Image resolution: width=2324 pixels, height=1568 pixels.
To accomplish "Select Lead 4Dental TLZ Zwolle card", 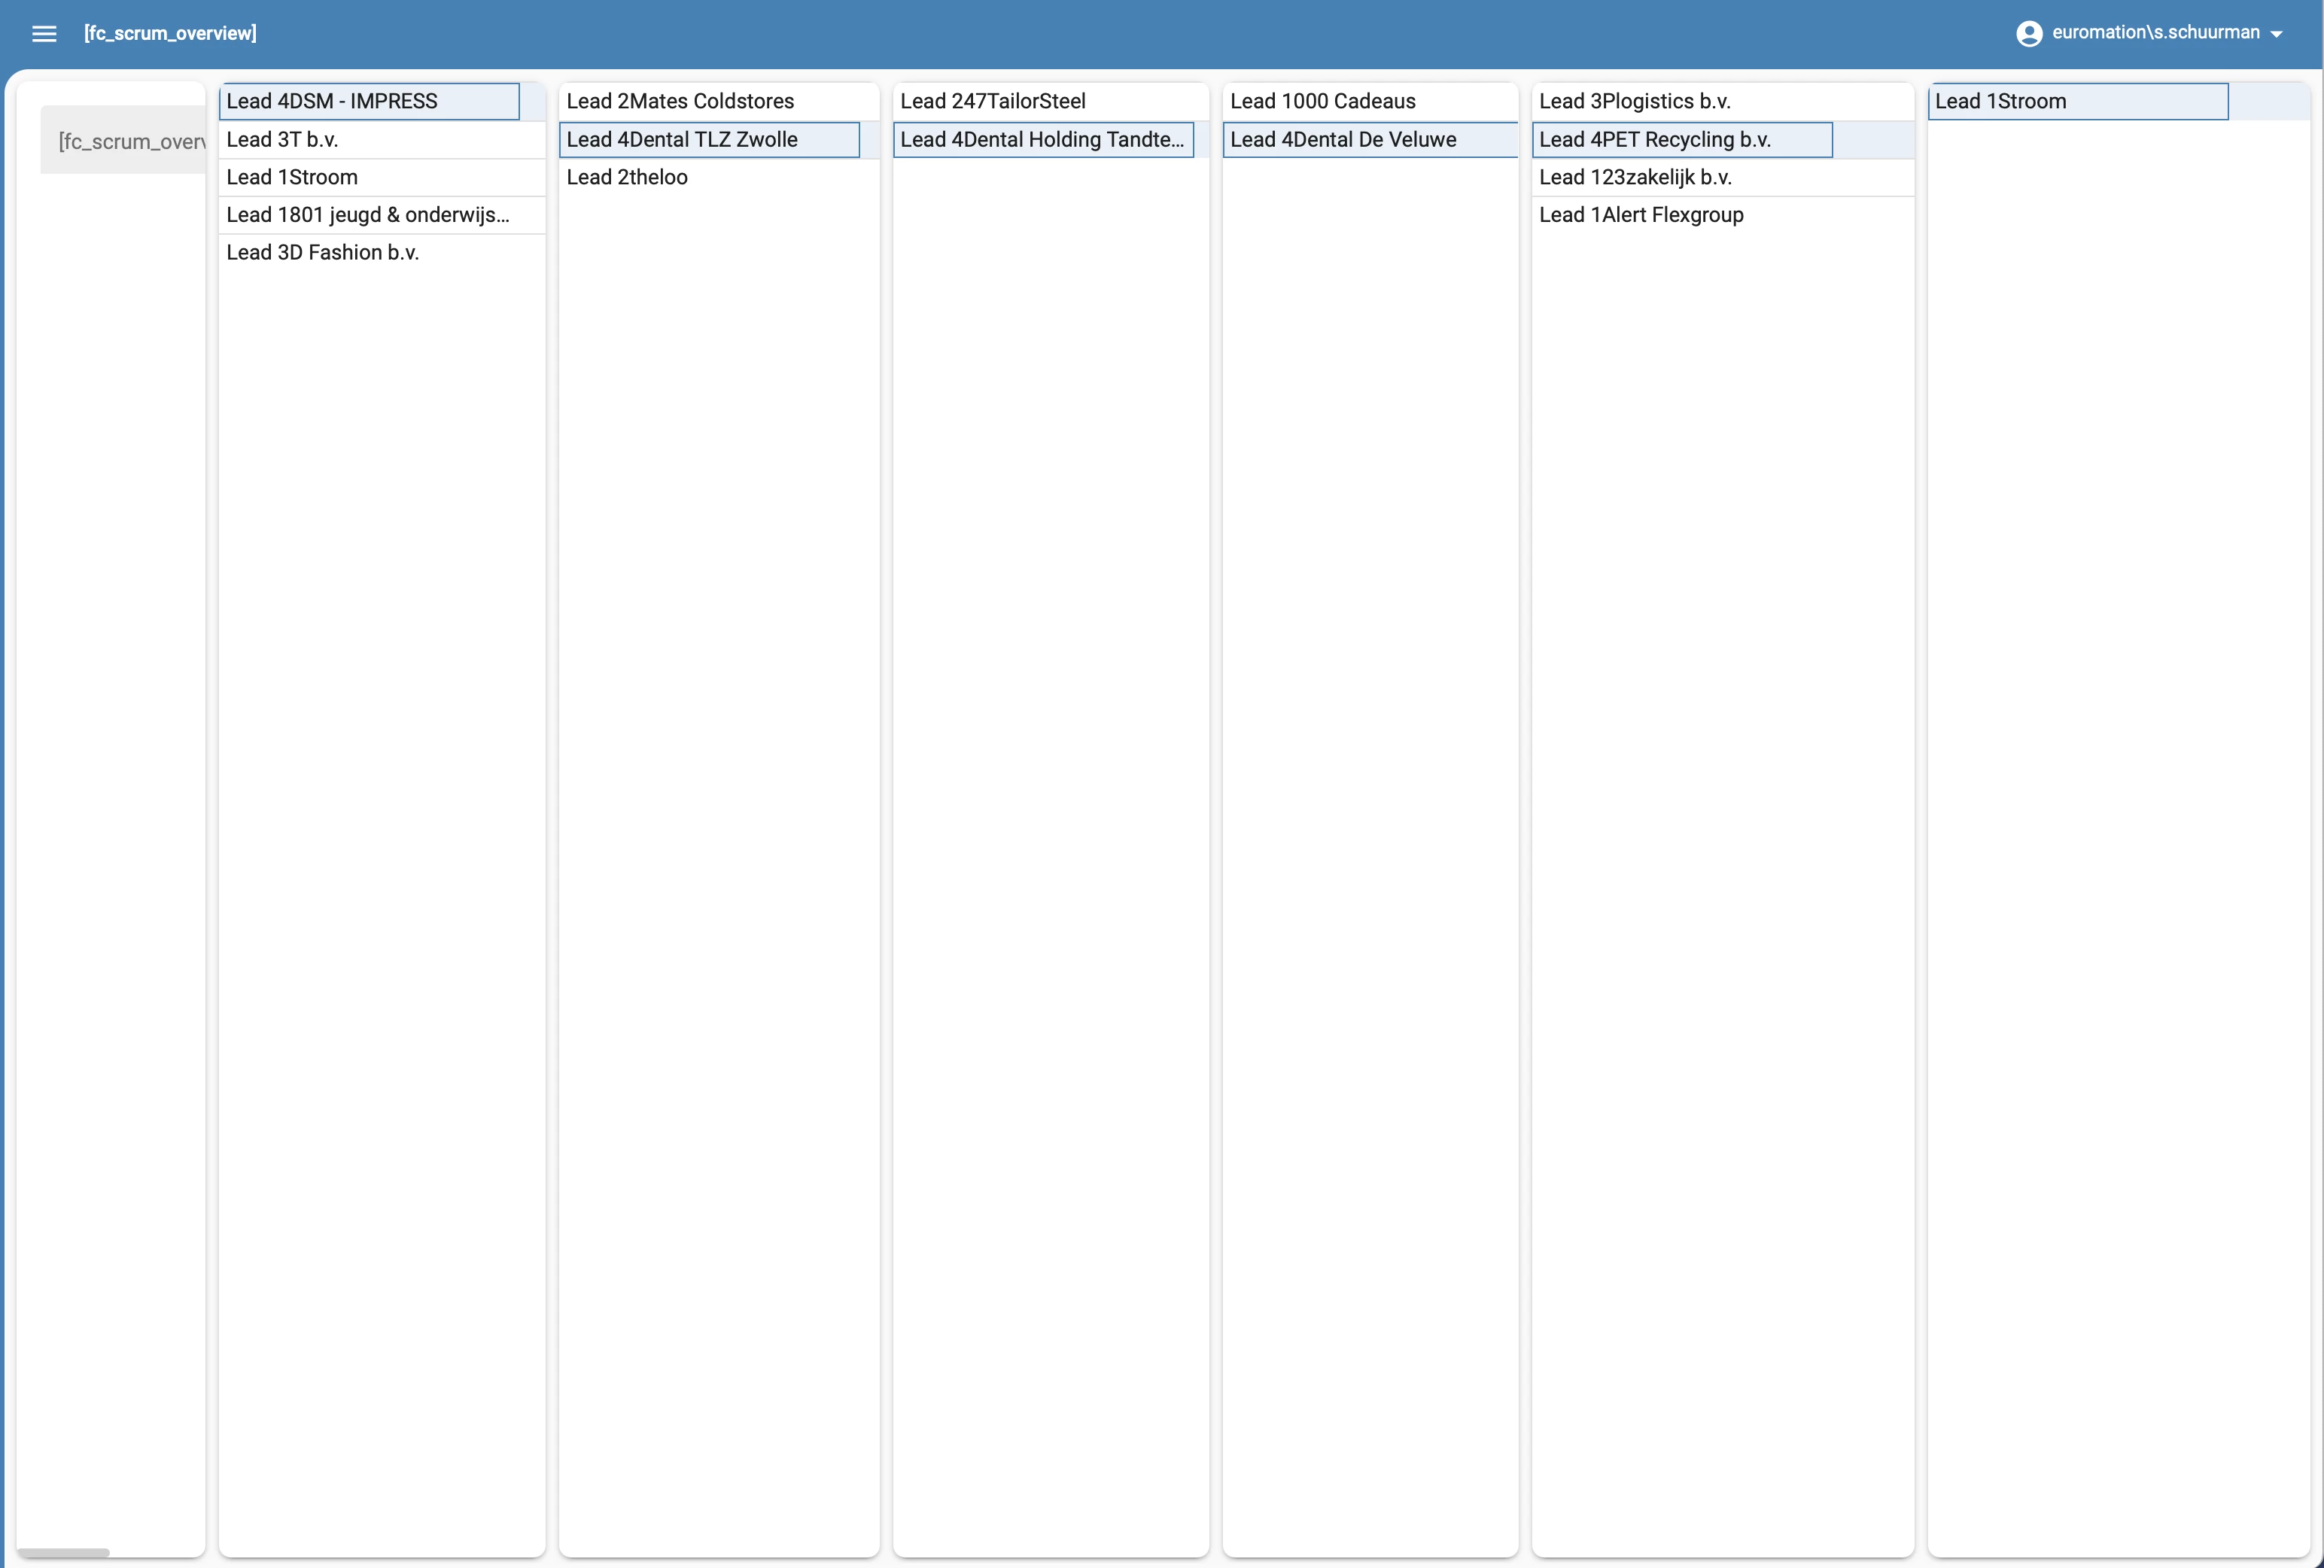I will tap(709, 140).
